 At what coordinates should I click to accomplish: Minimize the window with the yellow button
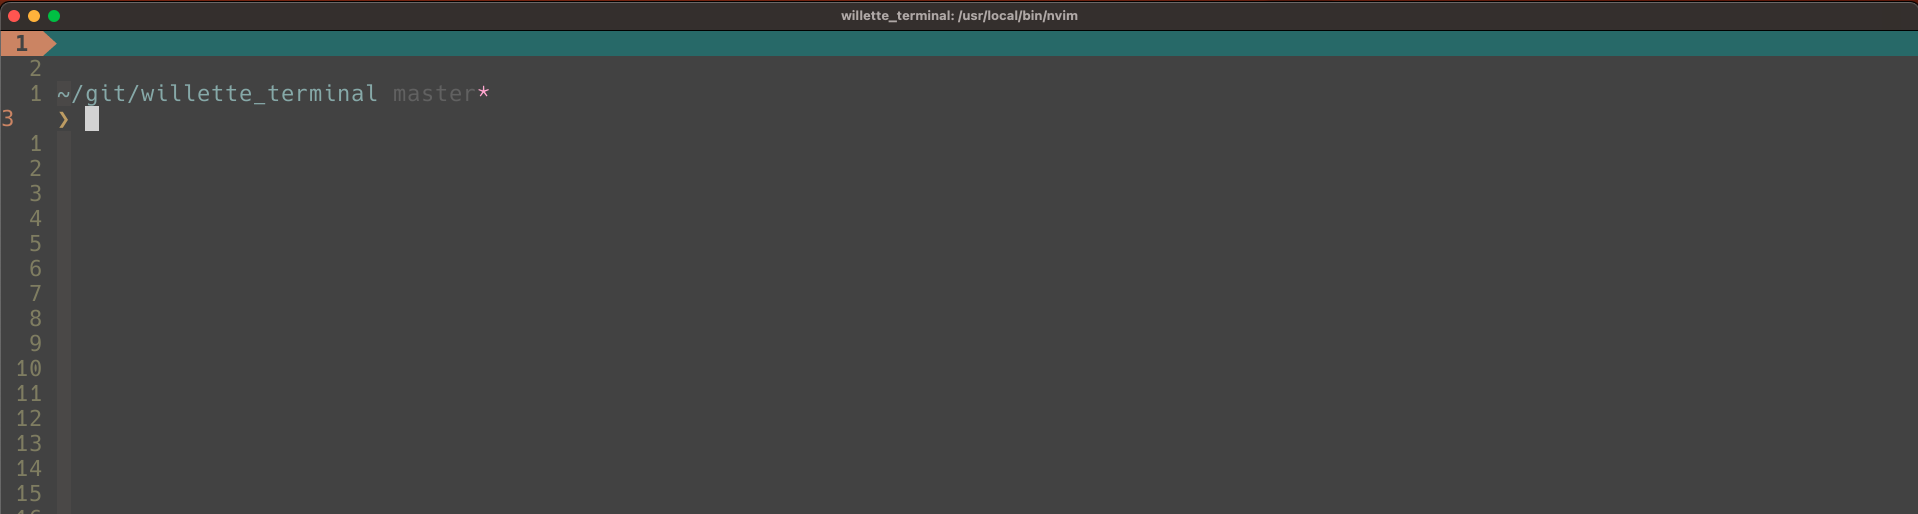click(x=34, y=16)
